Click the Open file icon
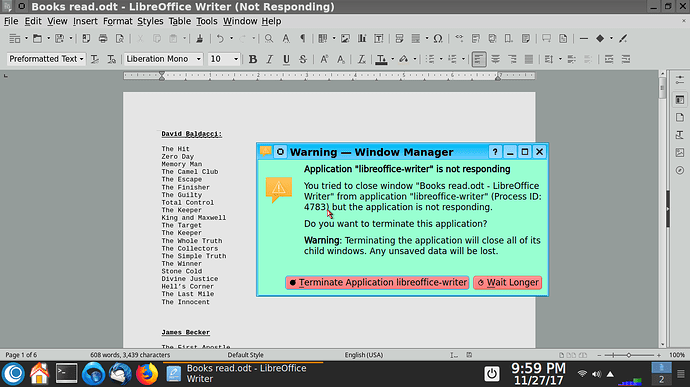This screenshot has width=690, height=387. pyautogui.click(x=37, y=39)
